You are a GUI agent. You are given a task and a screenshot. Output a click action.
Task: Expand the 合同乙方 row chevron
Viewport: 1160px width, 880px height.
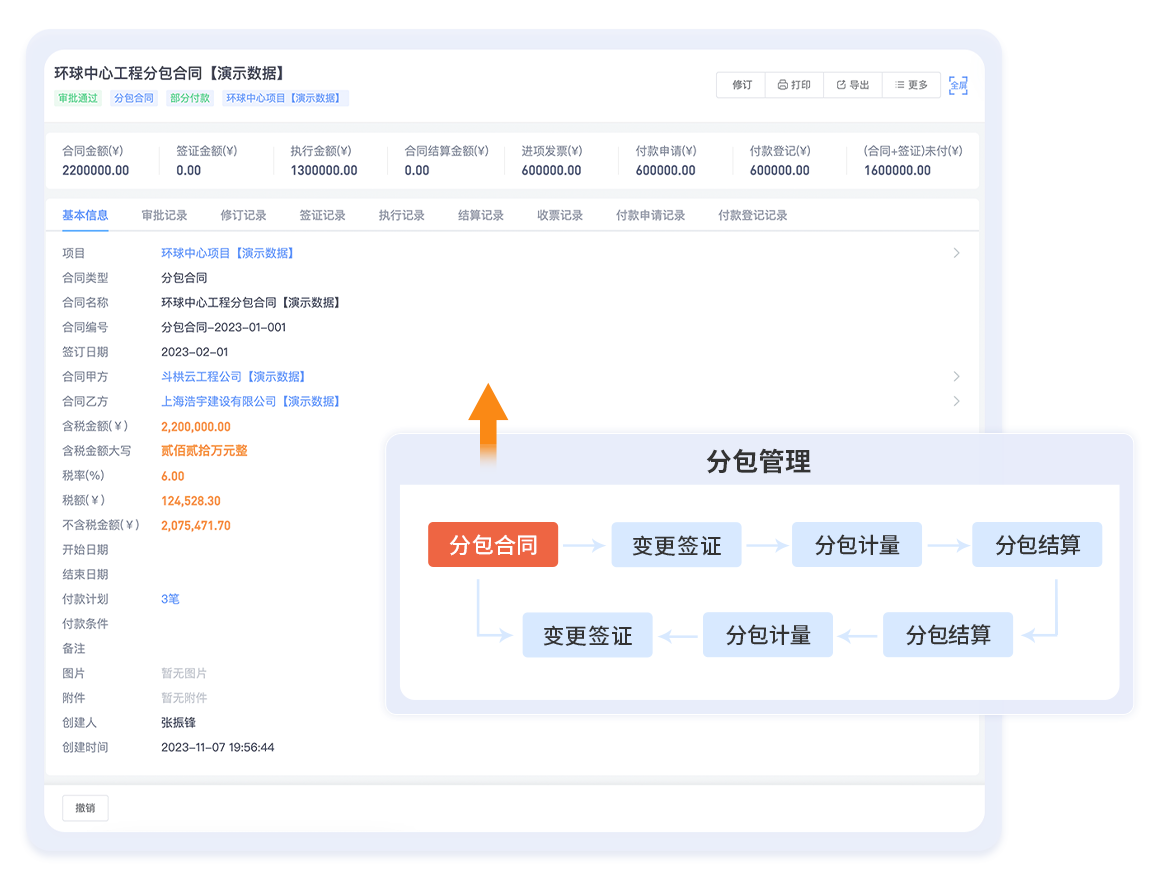(956, 401)
